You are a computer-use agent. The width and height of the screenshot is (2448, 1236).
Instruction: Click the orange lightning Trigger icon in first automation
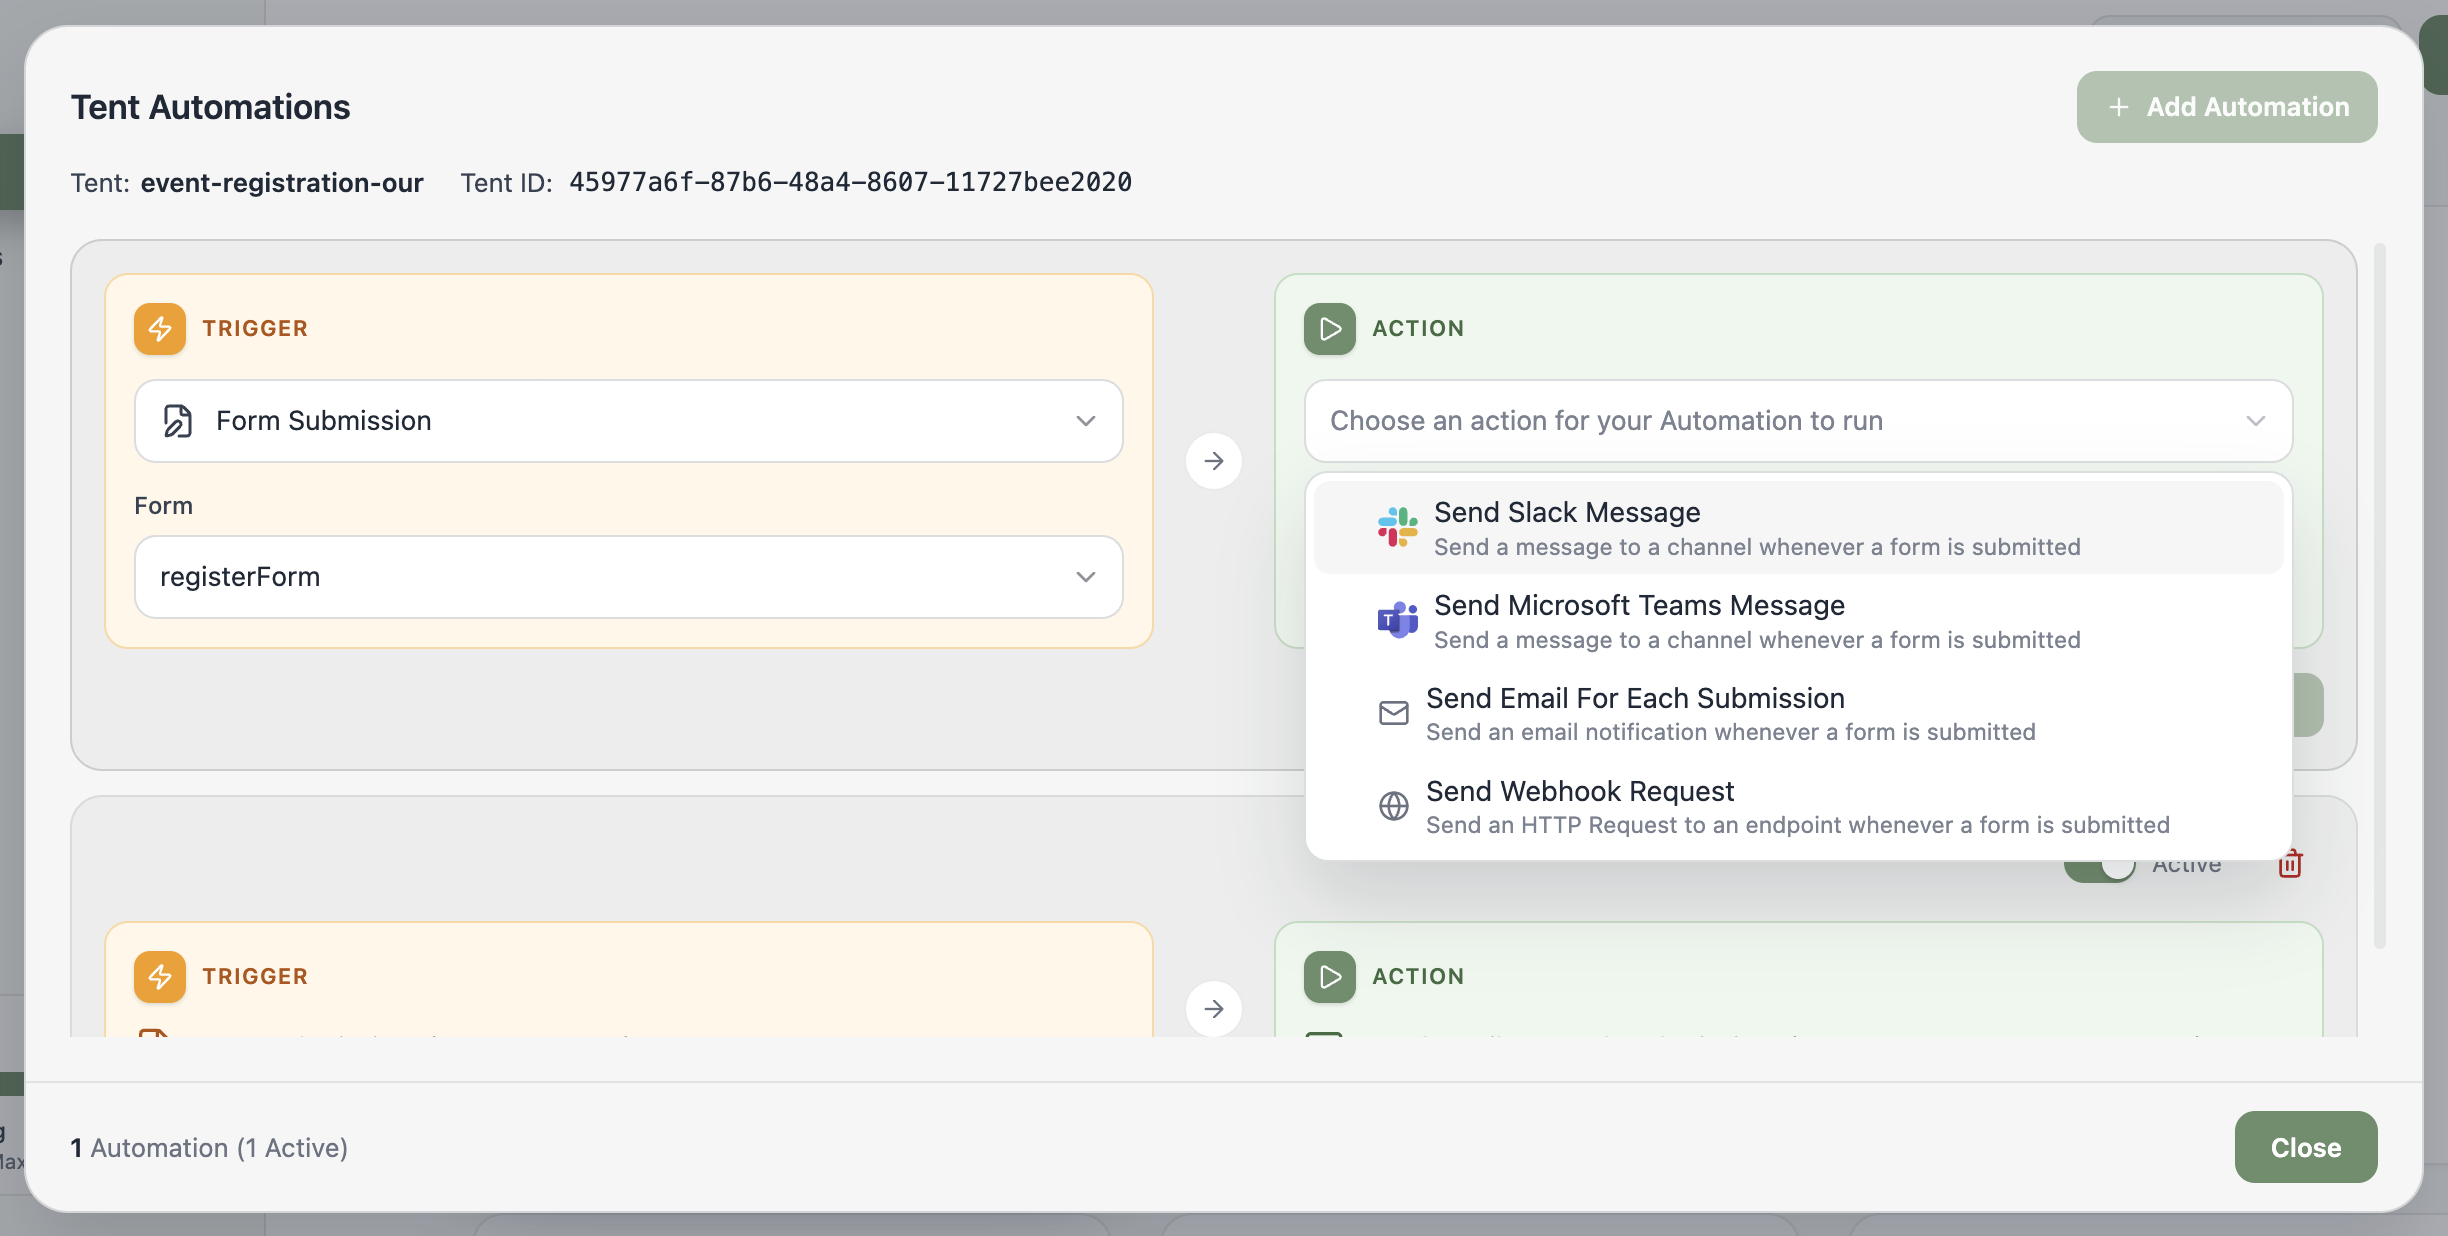point(160,329)
